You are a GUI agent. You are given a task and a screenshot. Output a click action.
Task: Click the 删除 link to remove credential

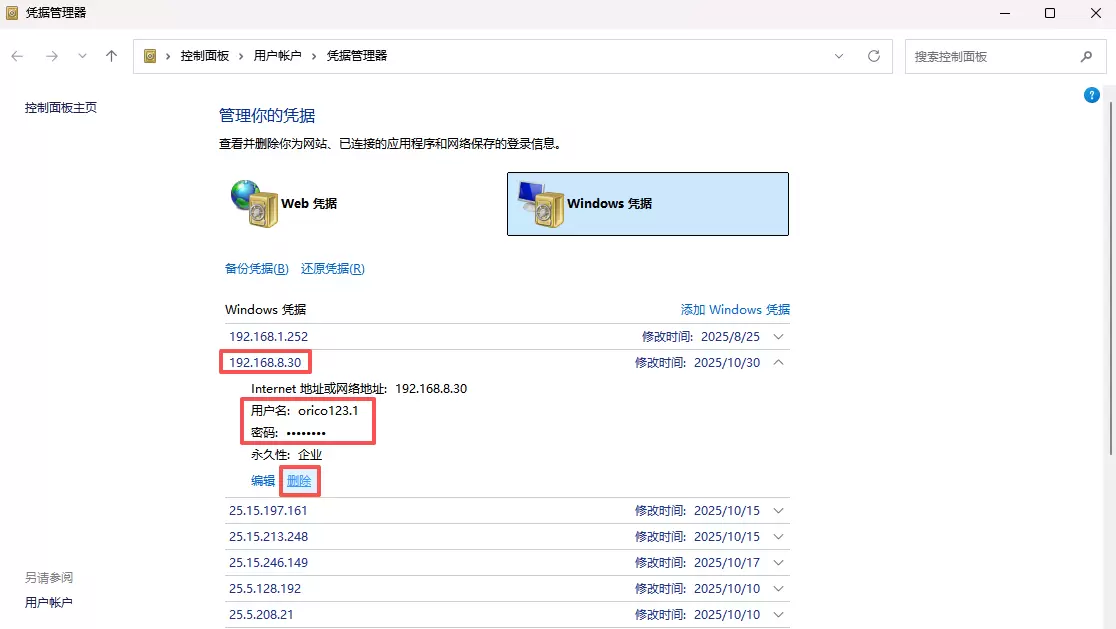[299, 481]
